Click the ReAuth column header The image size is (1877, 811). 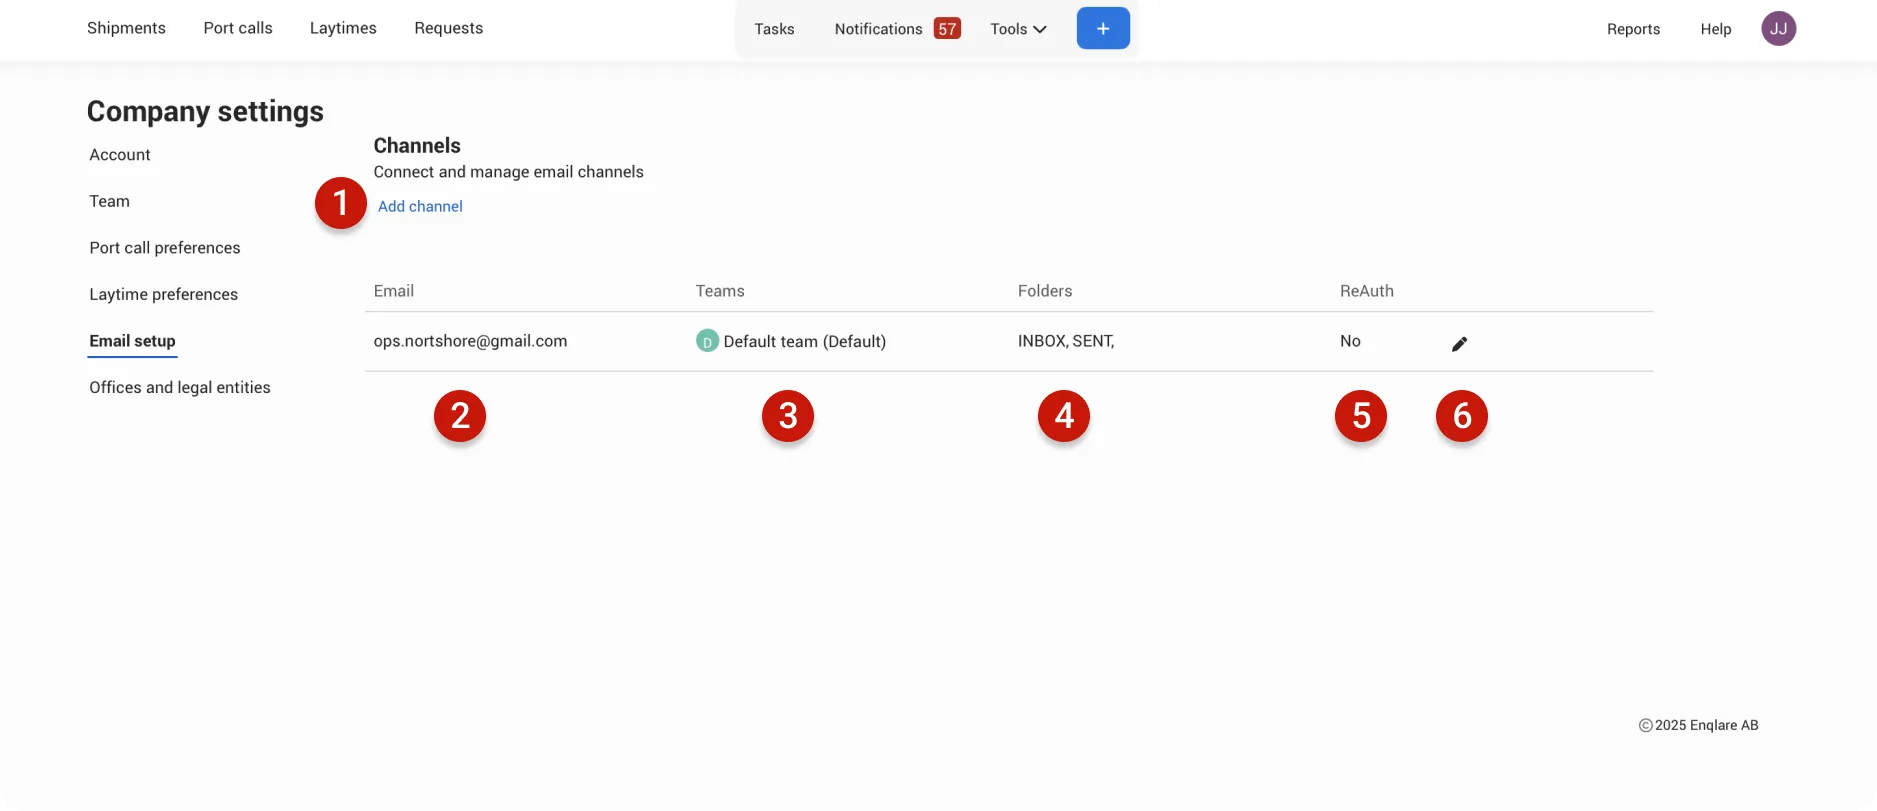[1367, 291]
